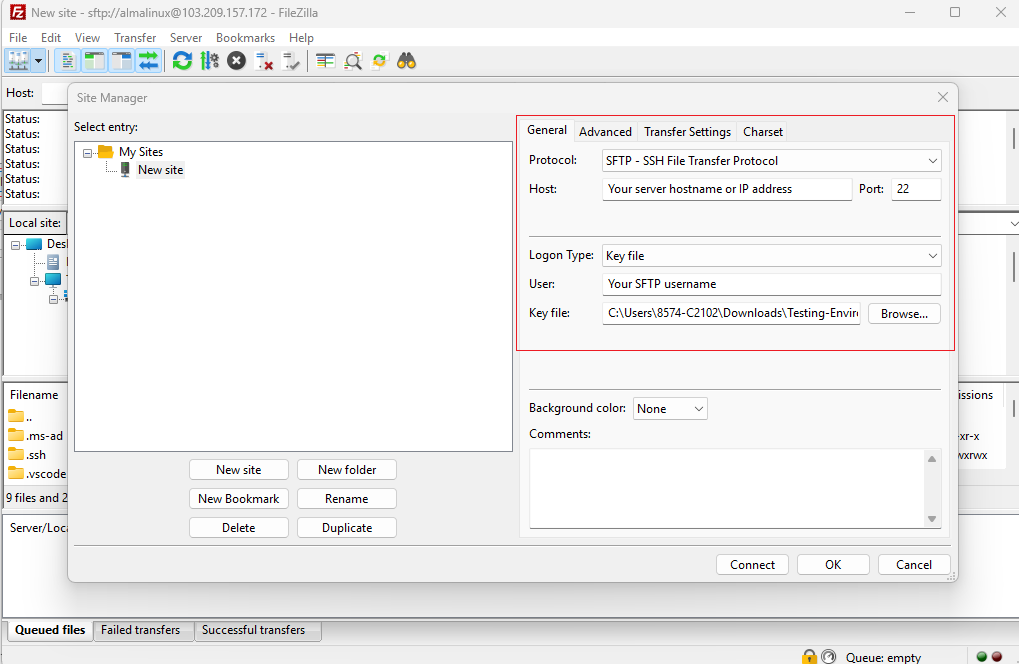1019x664 pixels.
Task: Collapse the My Sites tree node
Action: point(87,153)
